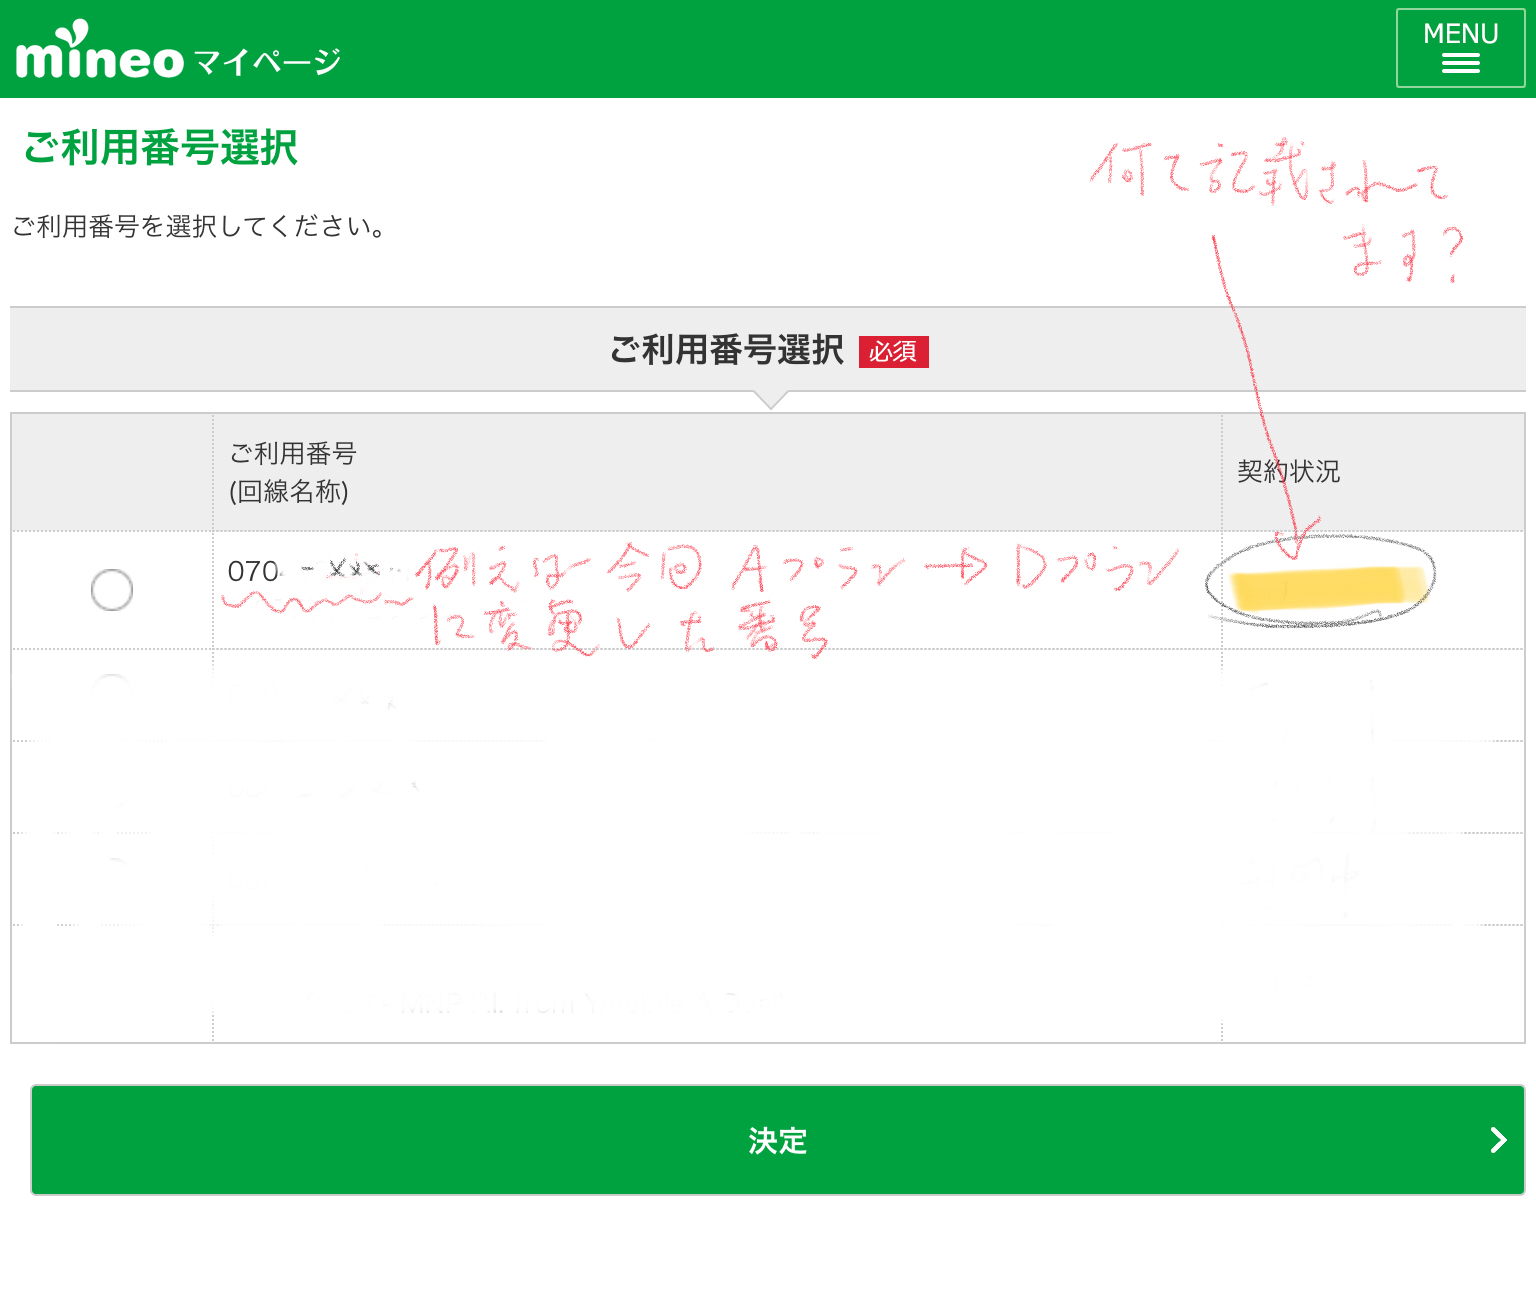Click the arrow chevron on 決定 button
The image size is (1536, 1303).
tap(1497, 1140)
